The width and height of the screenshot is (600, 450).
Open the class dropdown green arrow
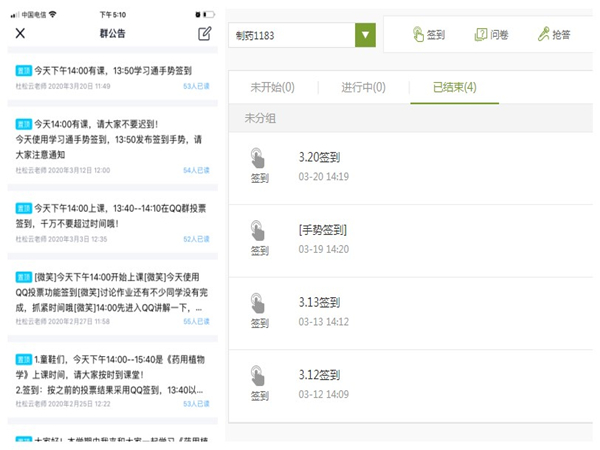(x=365, y=35)
